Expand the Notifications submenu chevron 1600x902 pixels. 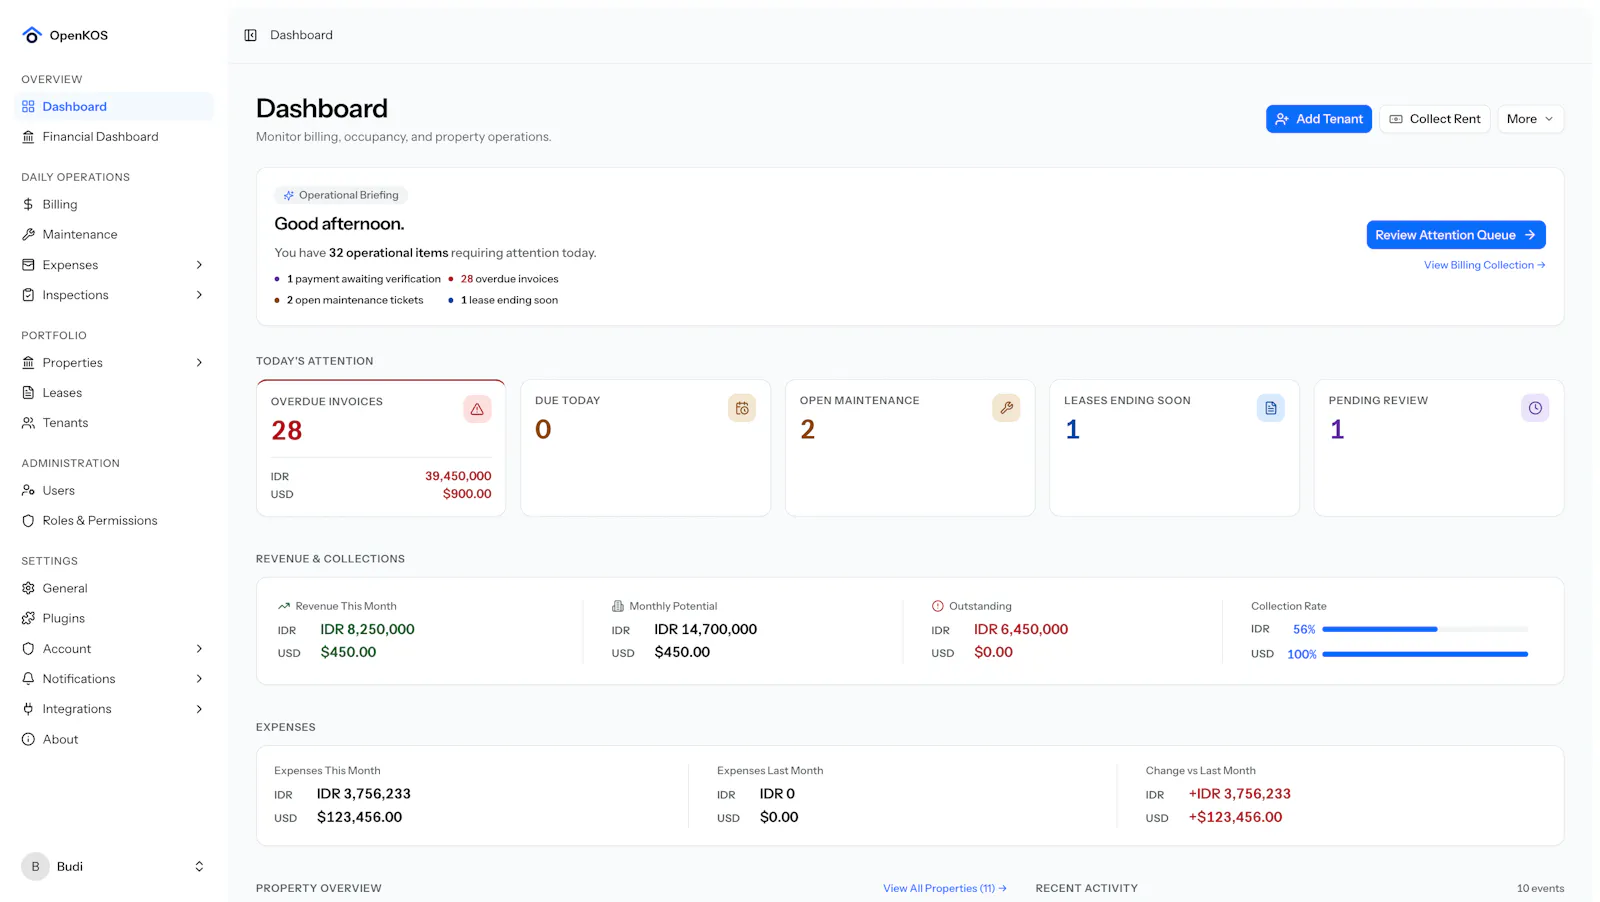199,679
